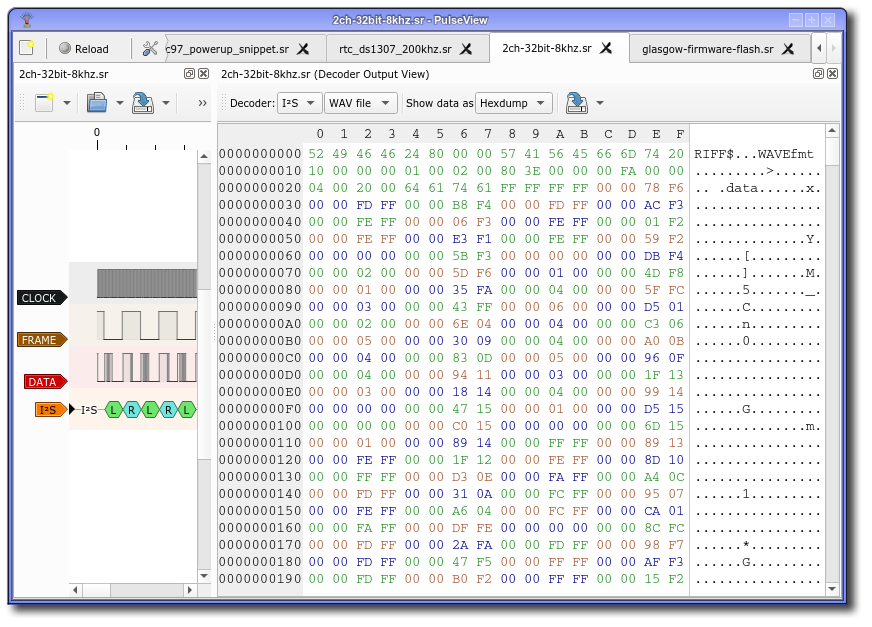Float the Decoder Output View dock
Image resolution: width=872 pixels, height=627 pixels.
(x=818, y=73)
